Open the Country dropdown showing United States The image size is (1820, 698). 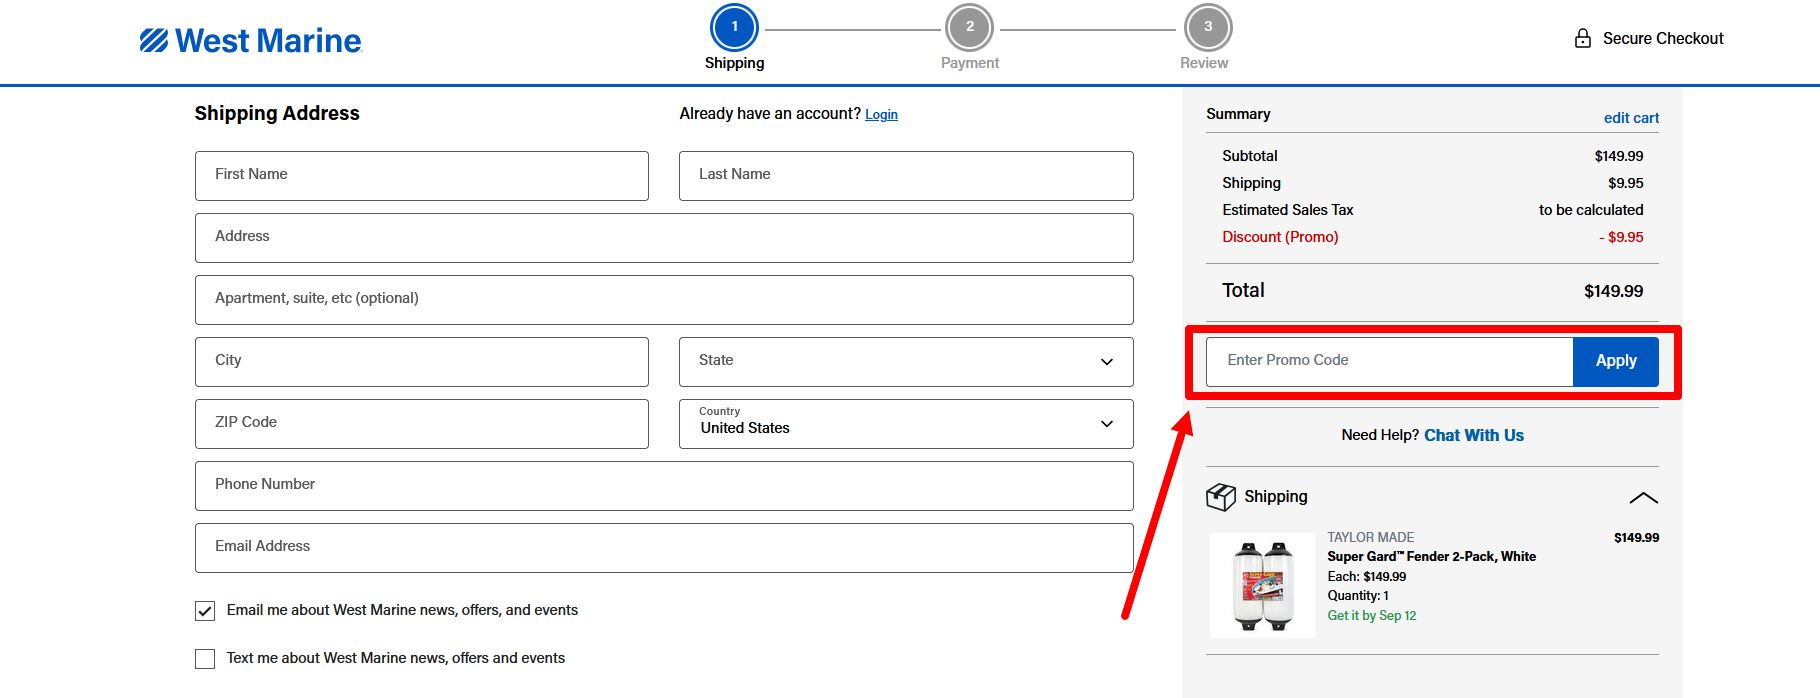coord(906,424)
